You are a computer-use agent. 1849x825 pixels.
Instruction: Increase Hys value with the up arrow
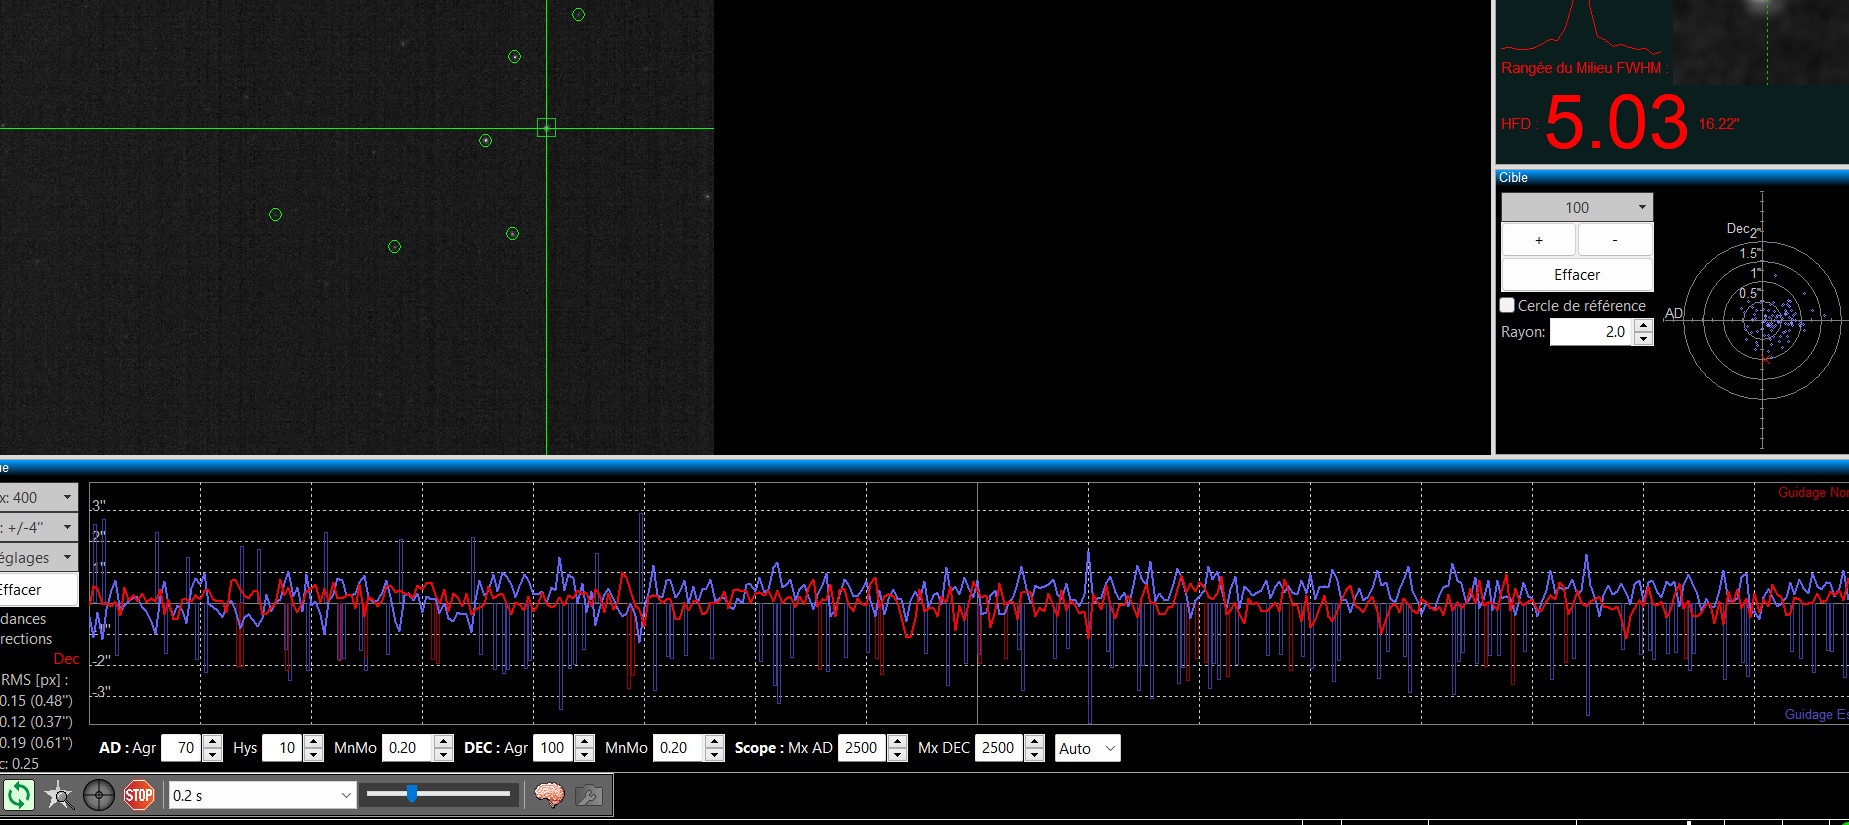point(313,741)
